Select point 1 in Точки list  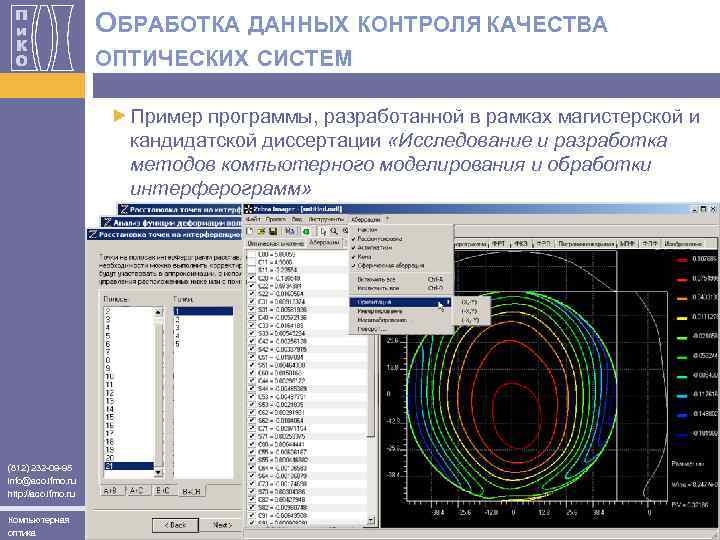pos(203,311)
